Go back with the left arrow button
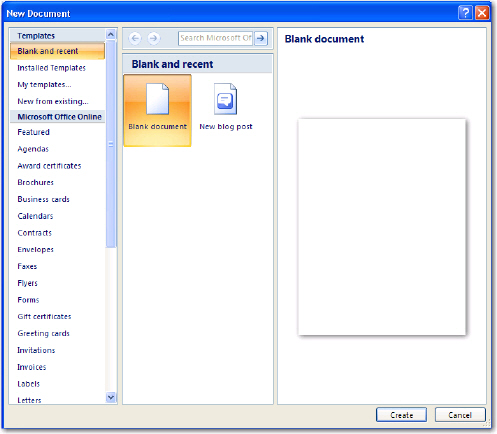Image resolution: width=497 pixels, height=434 pixels. [x=135, y=38]
